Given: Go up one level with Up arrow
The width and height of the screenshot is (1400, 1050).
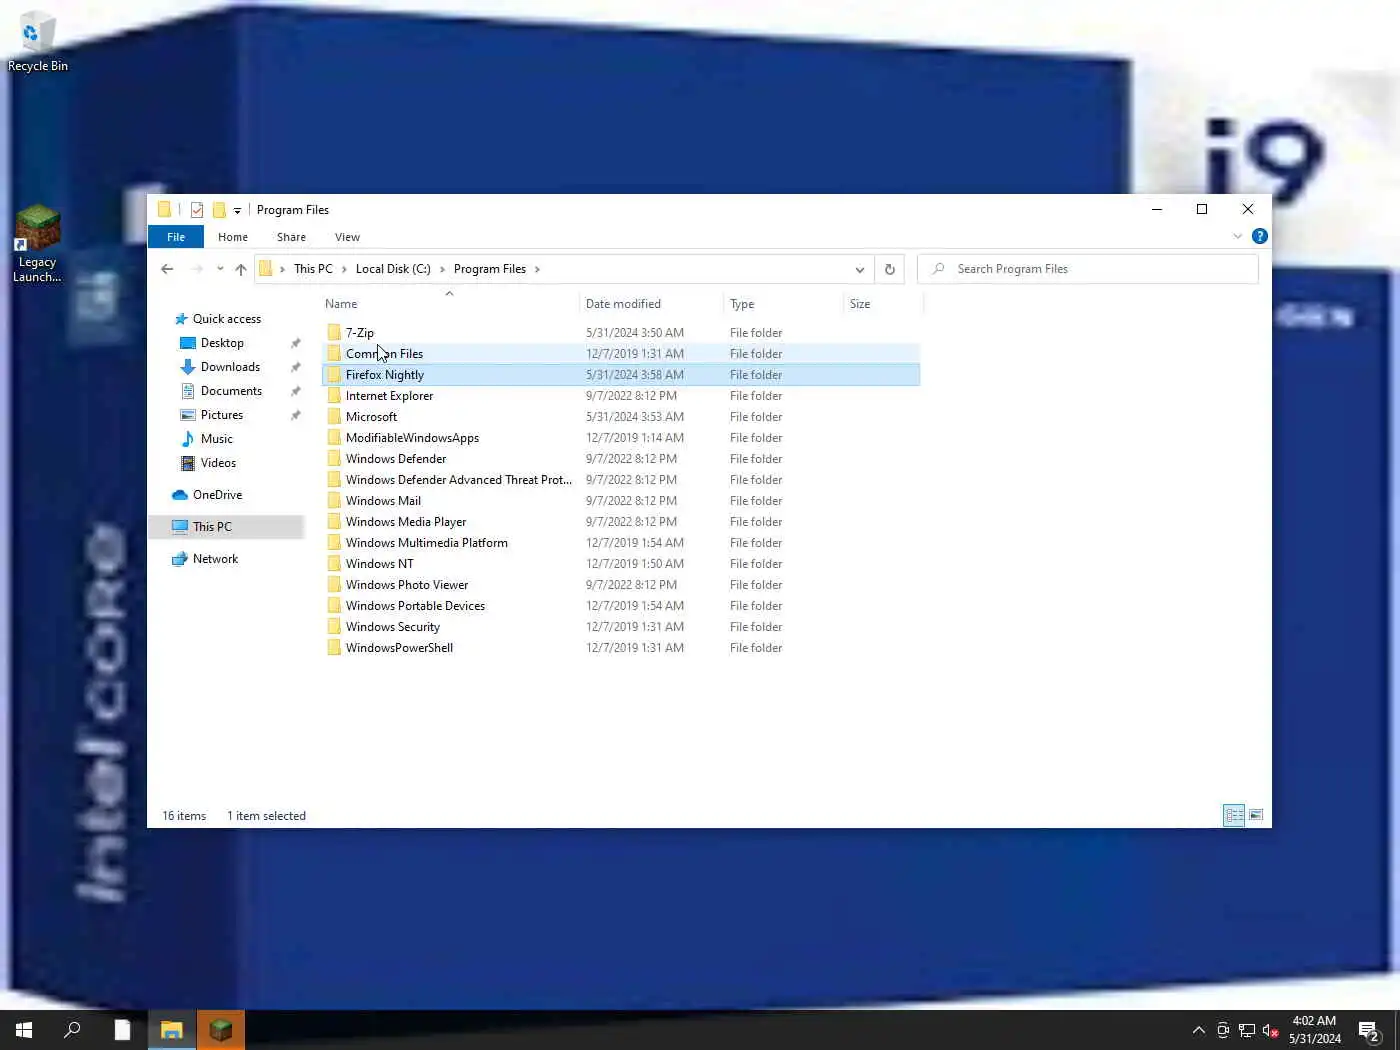Looking at the screenshot, I should (241, 269).
